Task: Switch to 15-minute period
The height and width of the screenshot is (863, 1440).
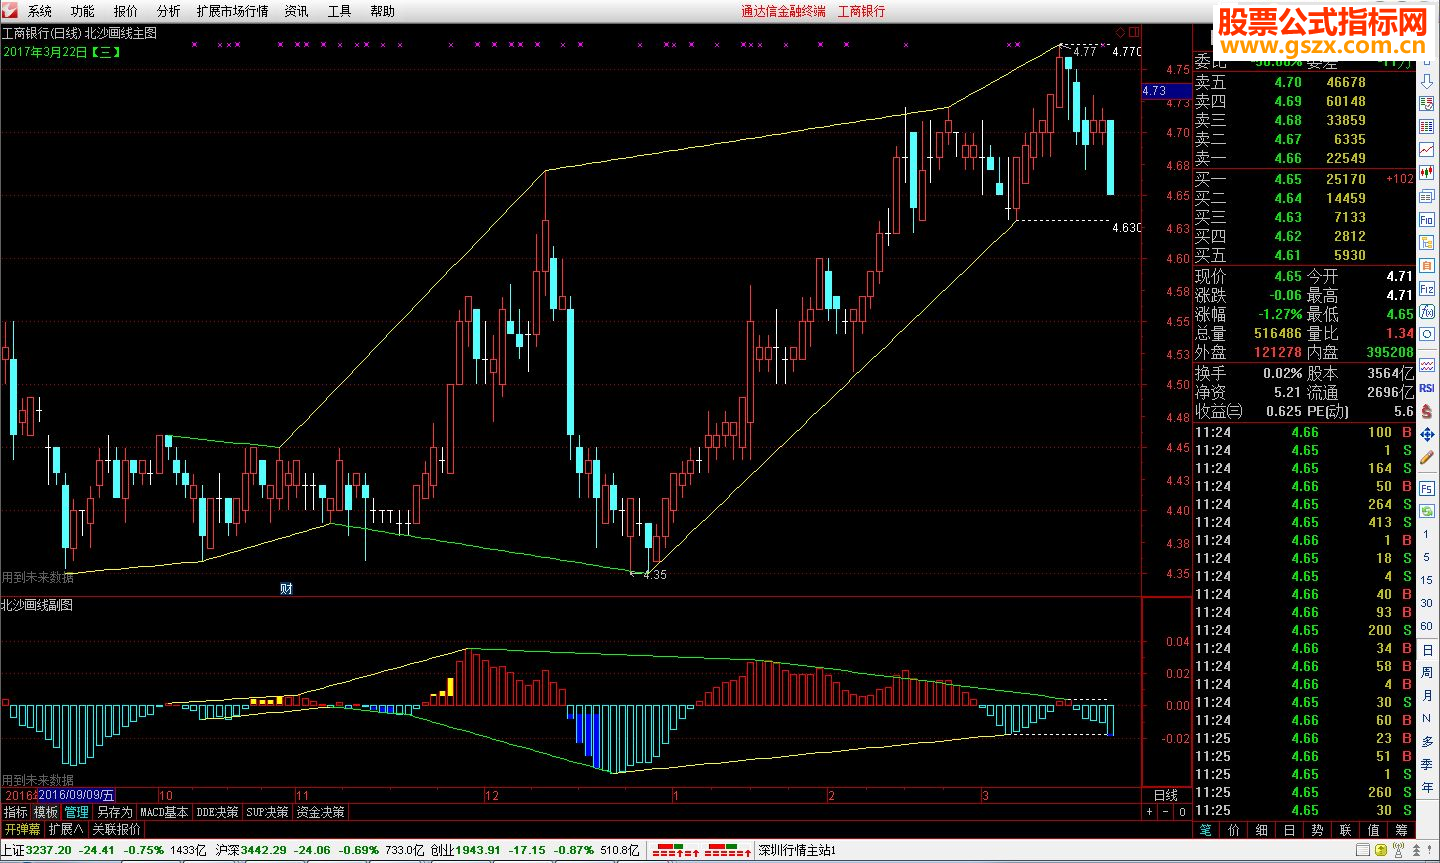Action: (1427, 580)
